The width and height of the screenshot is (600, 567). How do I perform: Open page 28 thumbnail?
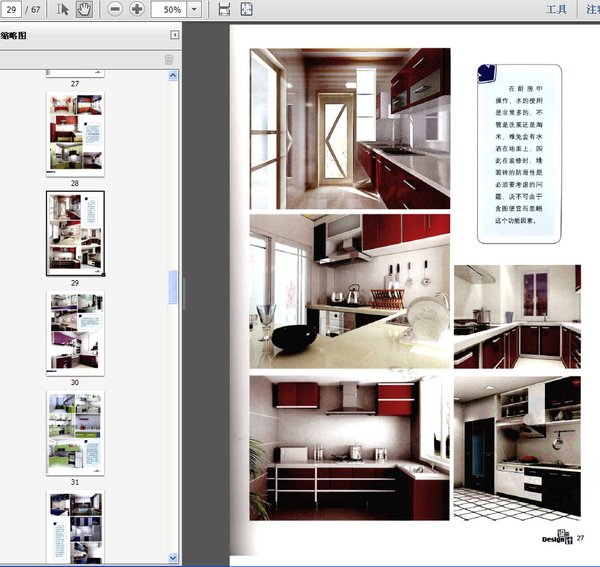click(75, 134)
